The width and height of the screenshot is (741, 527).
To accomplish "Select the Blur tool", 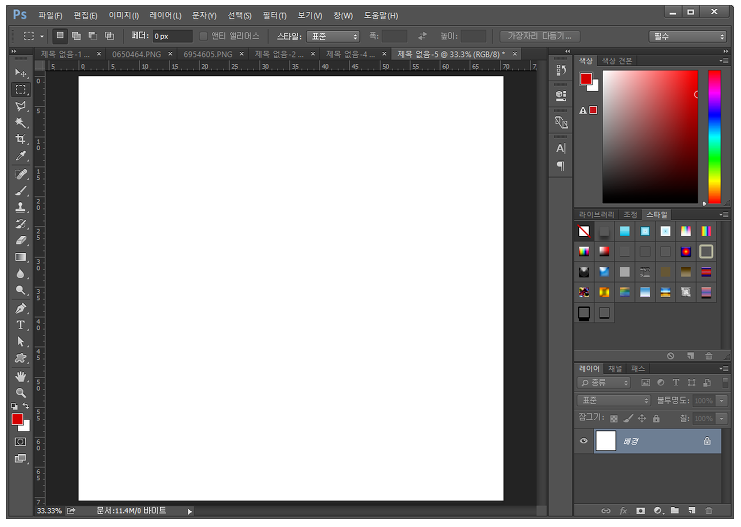I will pyautogui.click(x=21, y=274).
